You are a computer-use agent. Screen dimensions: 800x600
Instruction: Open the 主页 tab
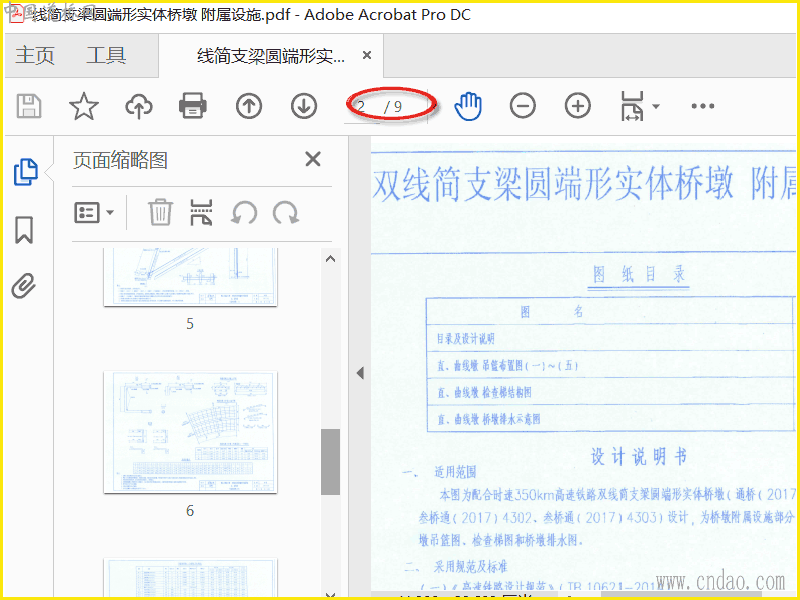(35, 55)
